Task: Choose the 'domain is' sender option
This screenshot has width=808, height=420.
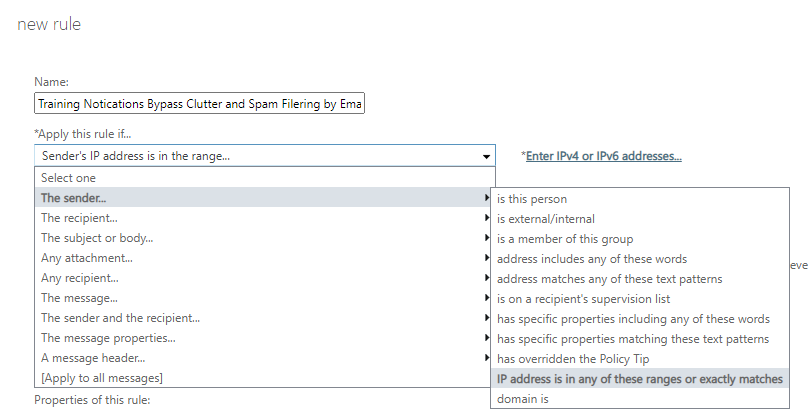Action: (x=639, y=399)
